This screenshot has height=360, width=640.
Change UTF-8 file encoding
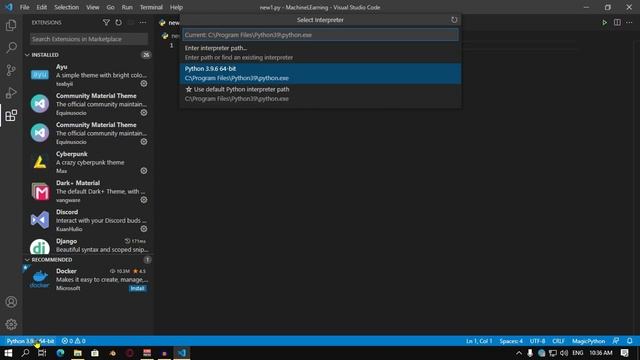click(x=537, y=341)
